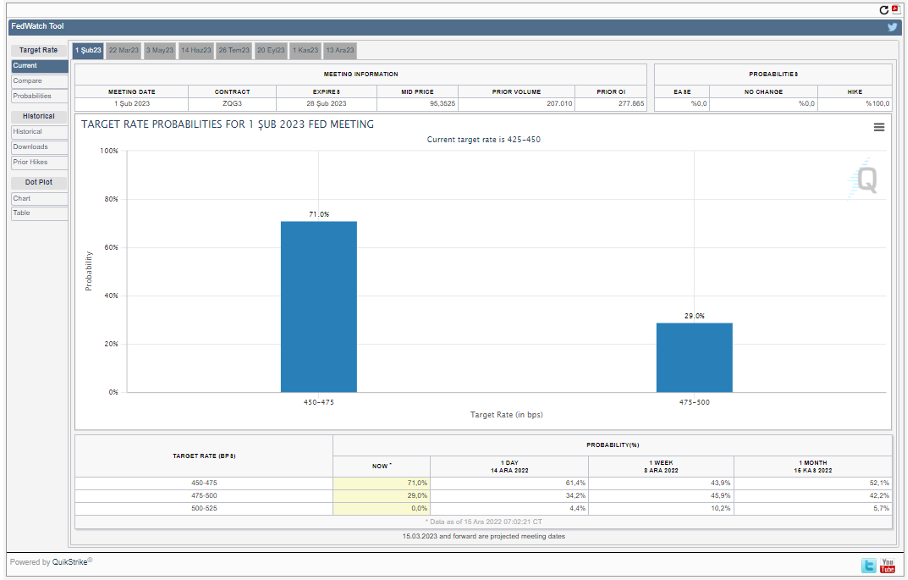This screenshot has height=580, width=908.
Task: Click the 61,4% one-day probability cell
Action: [510, 483]
